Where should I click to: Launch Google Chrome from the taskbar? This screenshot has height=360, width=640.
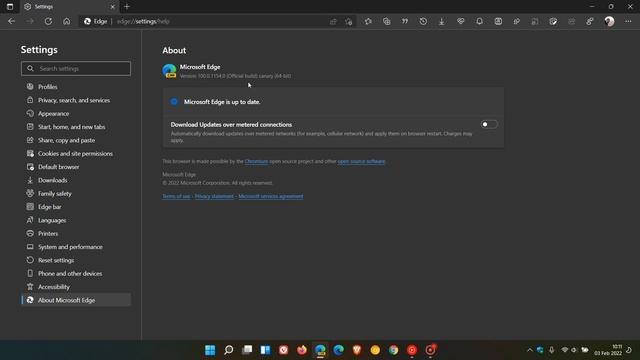point(393,350)
